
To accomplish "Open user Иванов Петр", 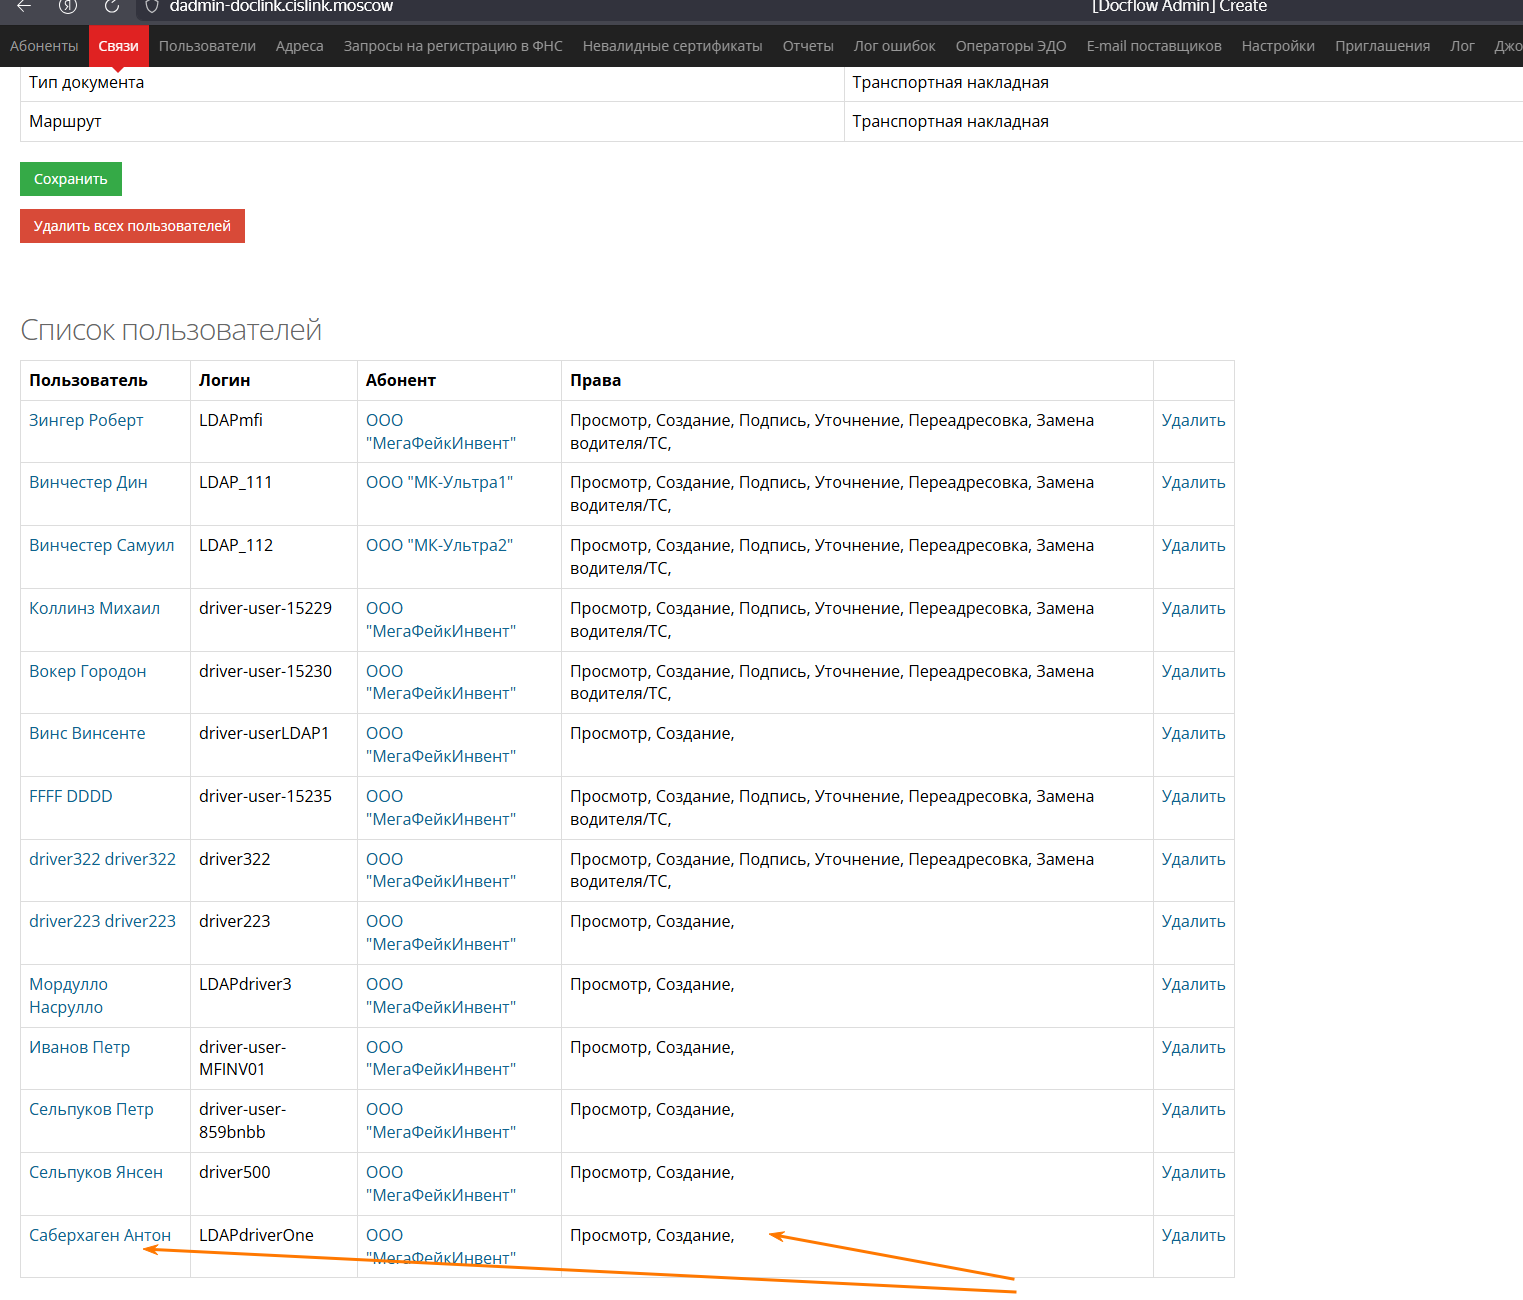I will 80,1047.
